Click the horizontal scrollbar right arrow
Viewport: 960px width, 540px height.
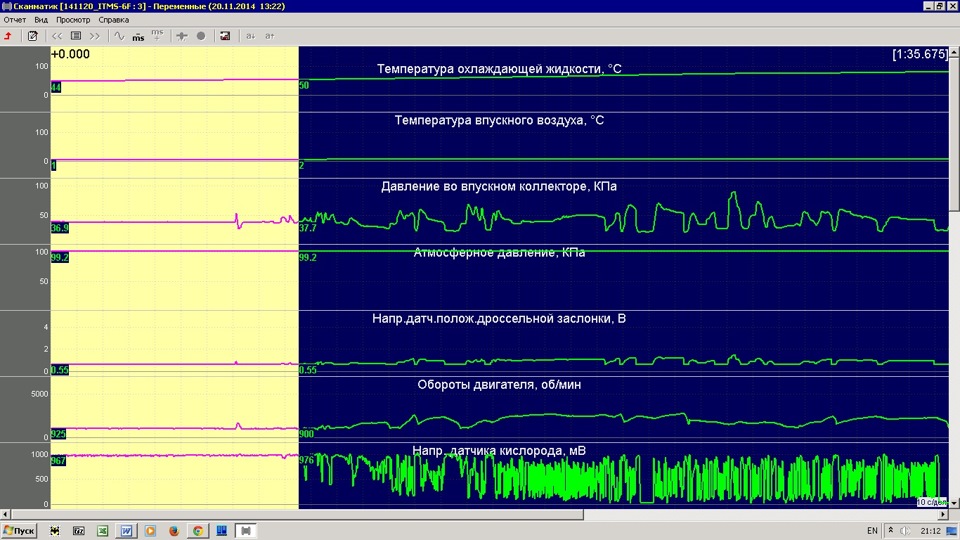(943, 515)
